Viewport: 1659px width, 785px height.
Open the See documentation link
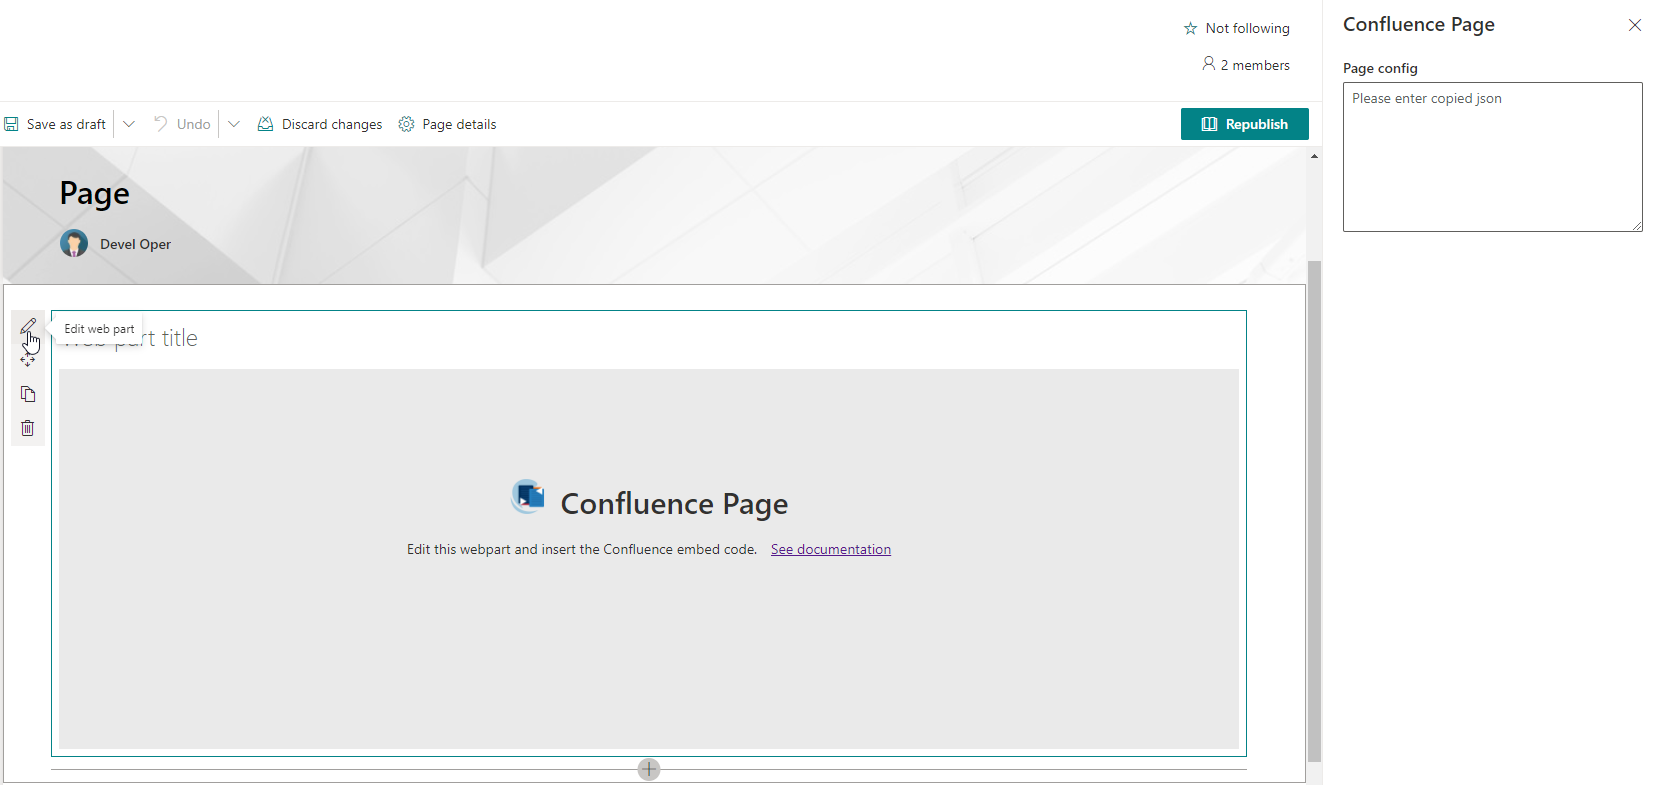coord(830,549)
